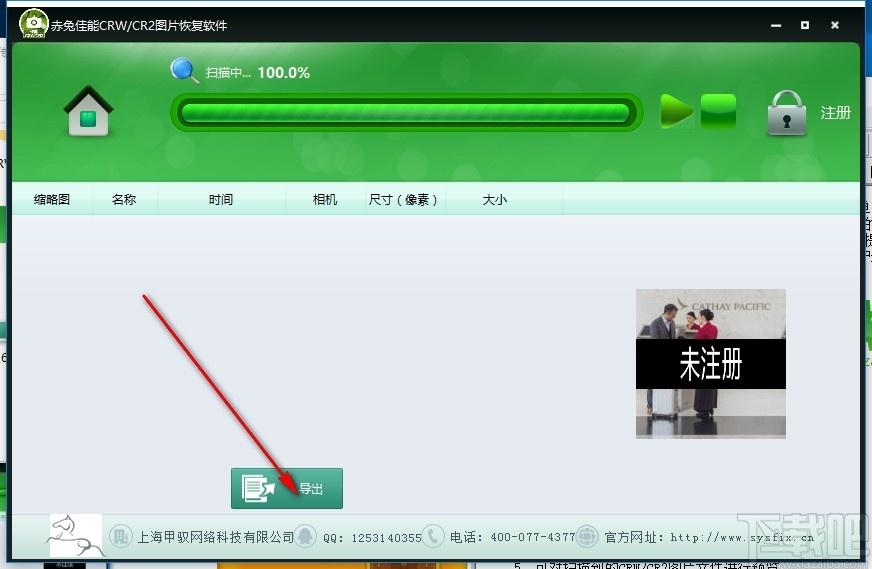Sort by 名称 column header
Image resolution: width=872 pixels, height=569 pixels.
pos(124,199)
